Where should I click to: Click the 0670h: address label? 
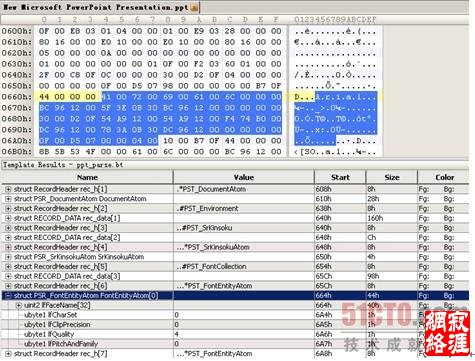pos(17,108)
